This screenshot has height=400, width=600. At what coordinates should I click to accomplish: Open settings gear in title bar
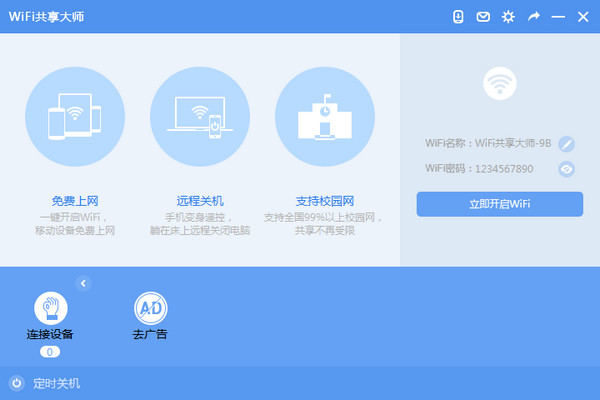coord(508,17)
